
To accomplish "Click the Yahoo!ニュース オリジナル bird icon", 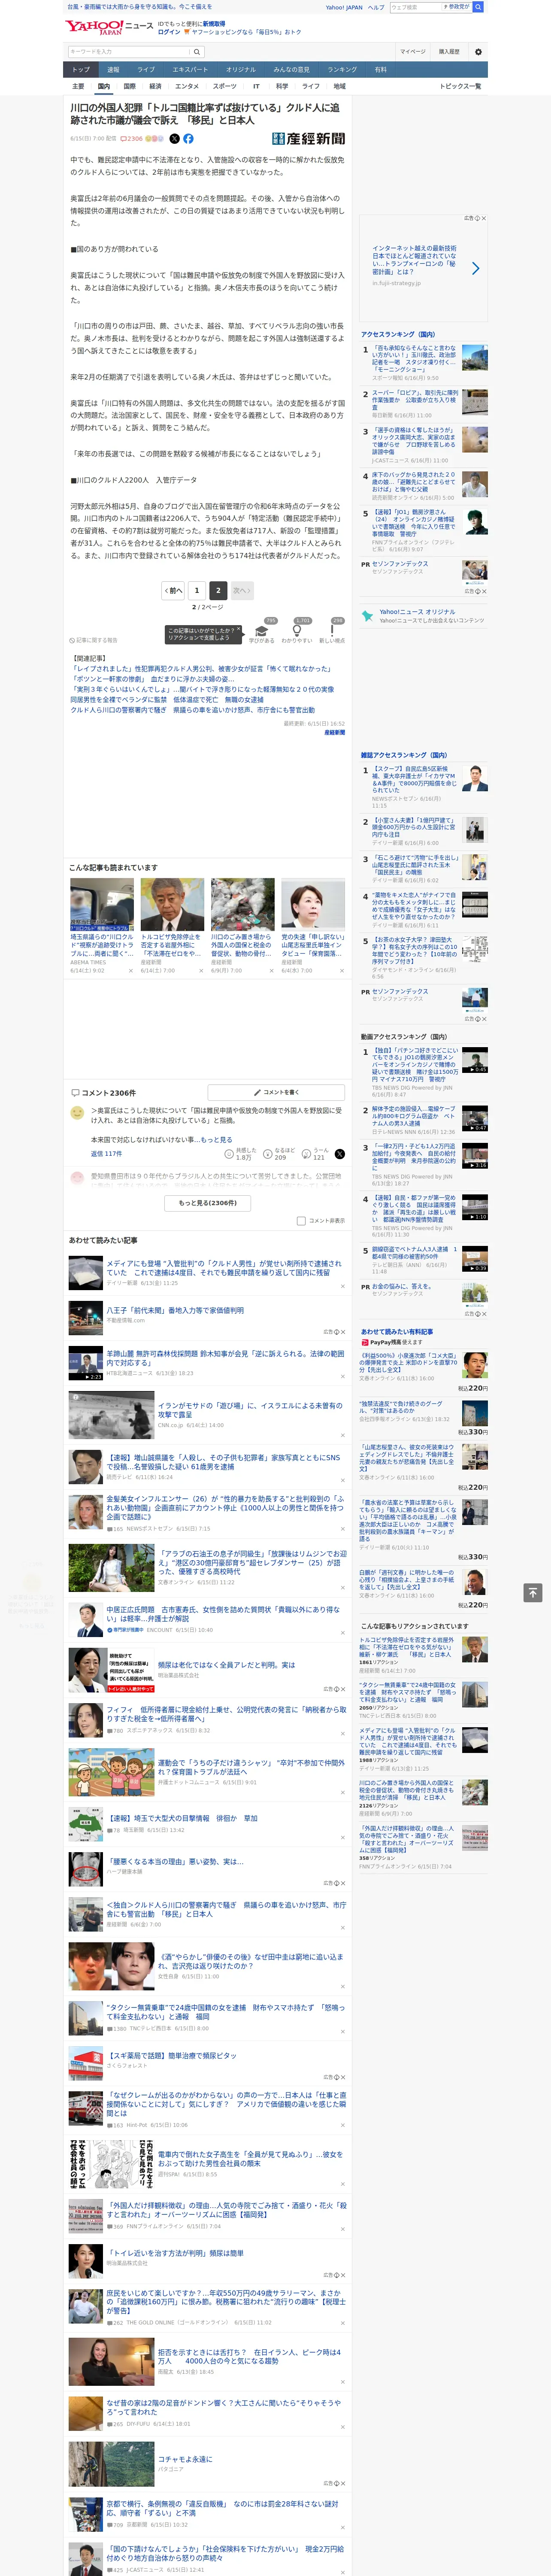I will point(368,617).
